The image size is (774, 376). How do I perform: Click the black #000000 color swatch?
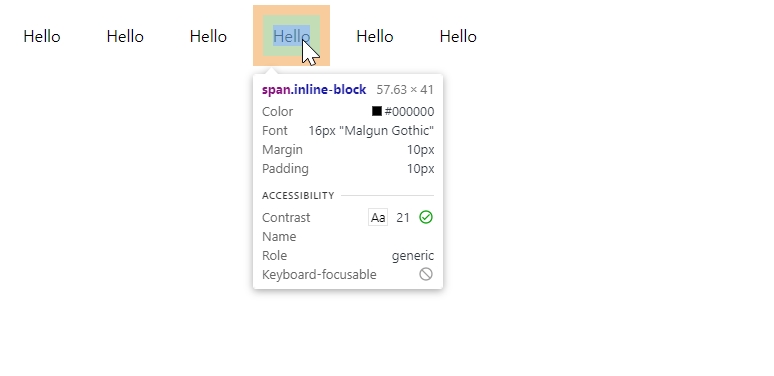tap(377, 111)
